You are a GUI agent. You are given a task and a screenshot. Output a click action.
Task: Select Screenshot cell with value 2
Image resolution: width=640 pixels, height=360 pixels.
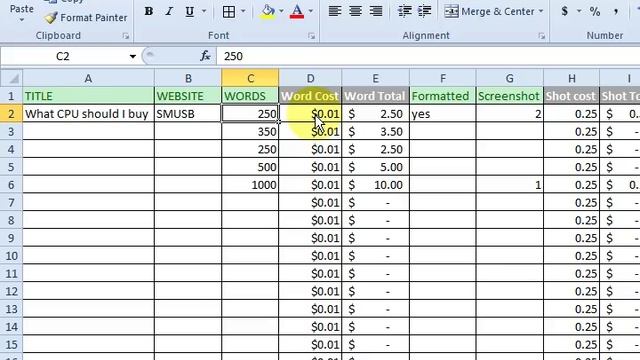click(x=509, y=114)
